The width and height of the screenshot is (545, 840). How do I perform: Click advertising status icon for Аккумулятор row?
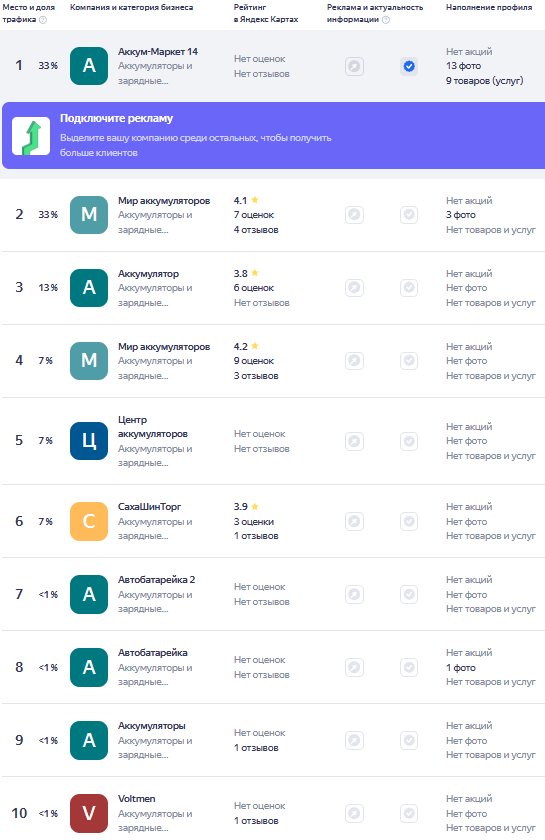[x=354, y=288]
